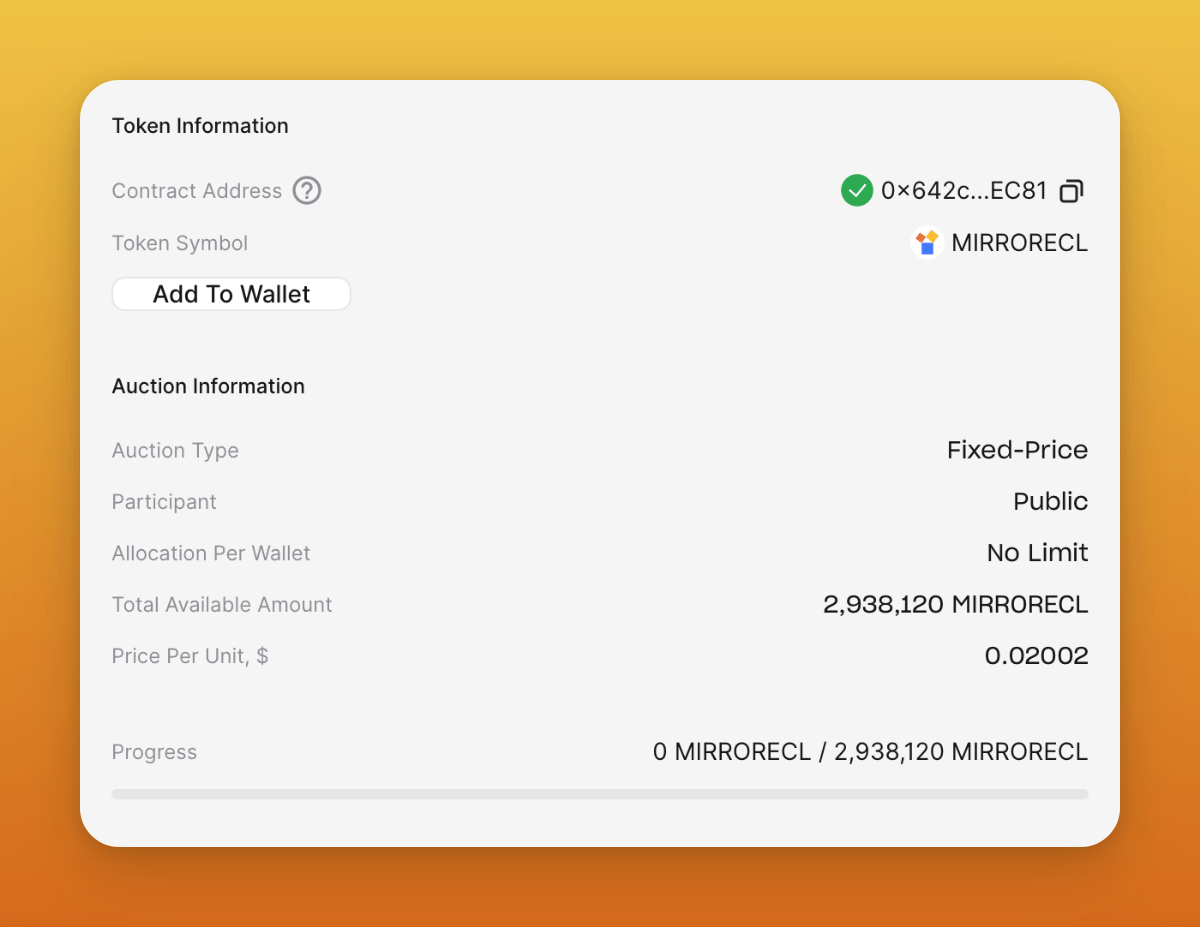This screenshot has width=1200, height=927.
Task: Click the 0.02002 price per unit value
Action: (1036, 656)
